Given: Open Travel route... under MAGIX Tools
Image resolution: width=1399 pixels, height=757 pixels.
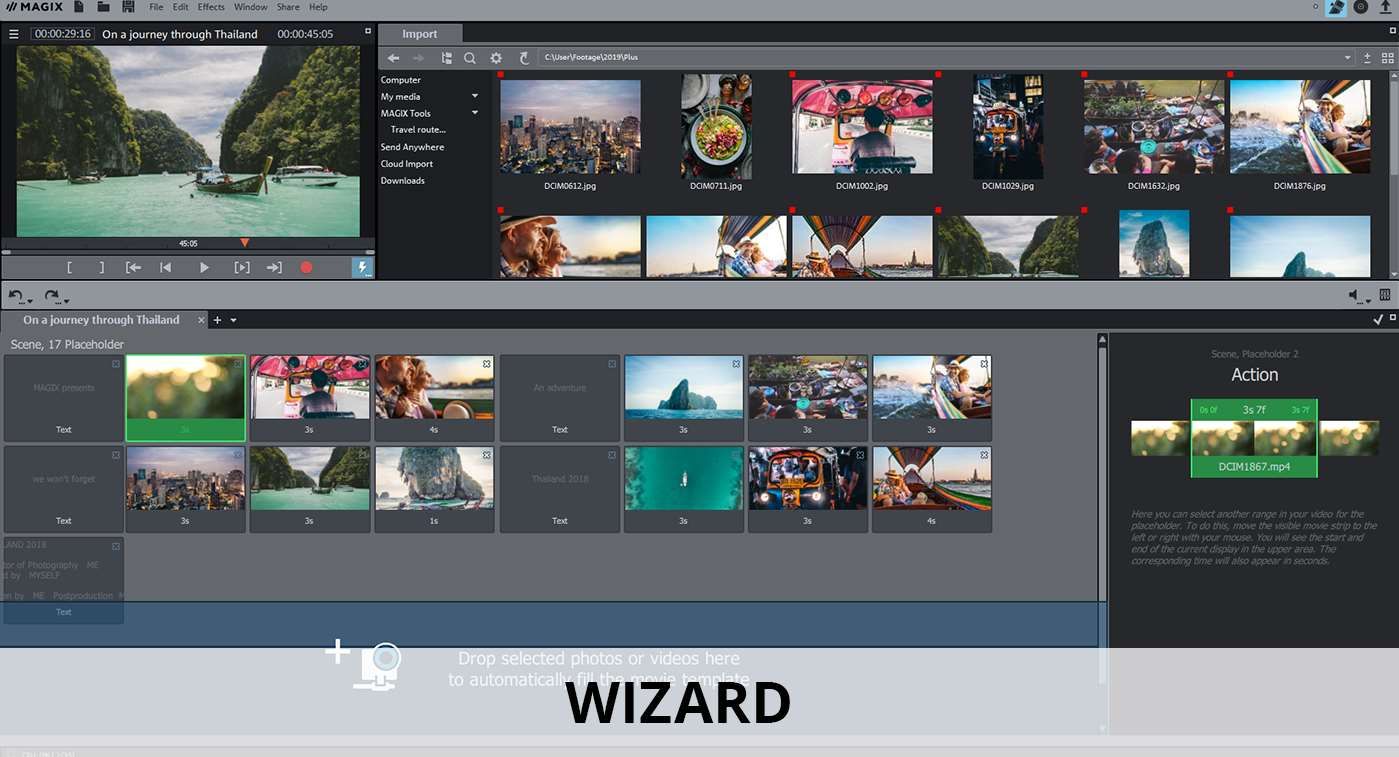Looking at the screenshot, I should (418, 130).
